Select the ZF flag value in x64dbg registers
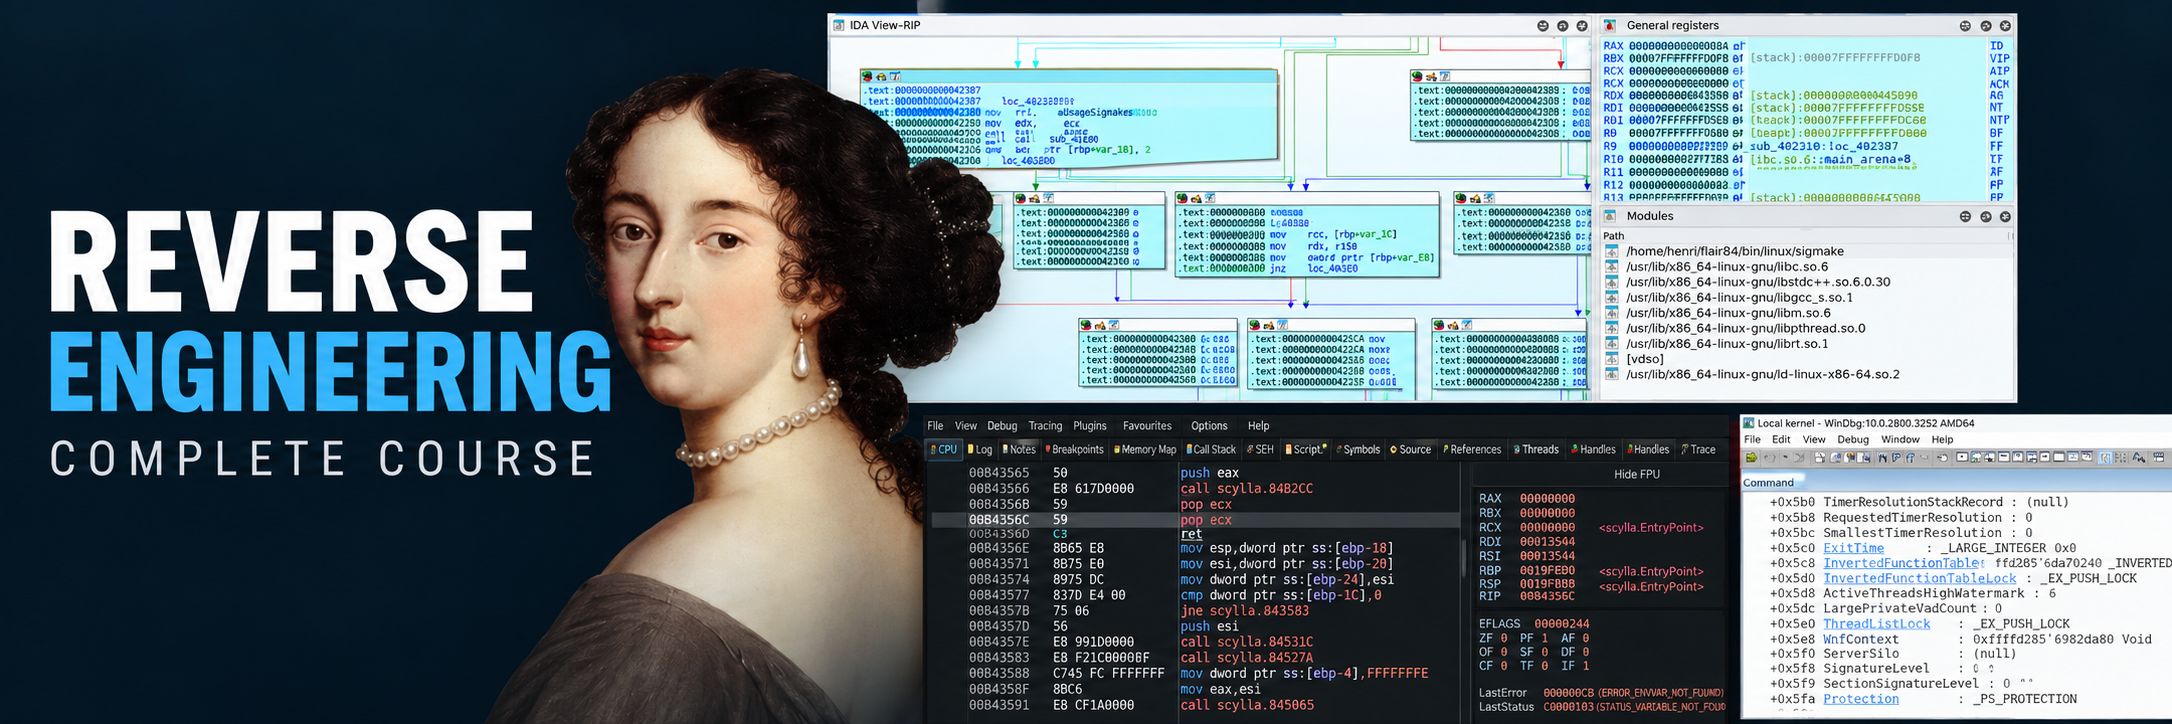The image size is (2172, 724). click(x=1503, y=638)
